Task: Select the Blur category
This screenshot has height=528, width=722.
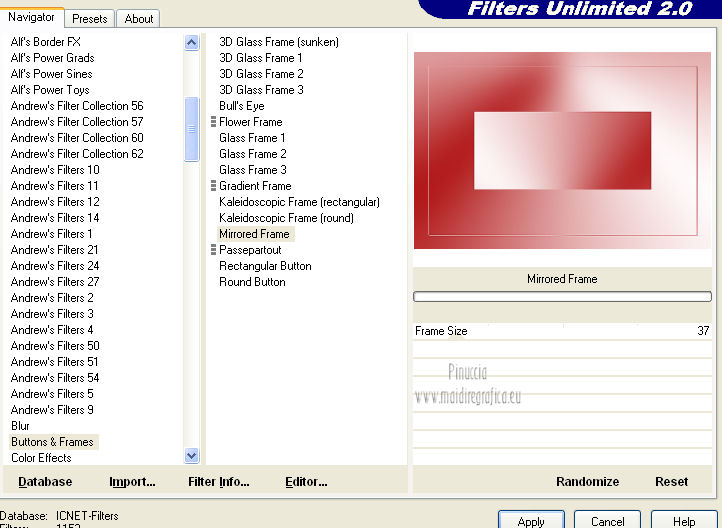Action: [20, 426]
